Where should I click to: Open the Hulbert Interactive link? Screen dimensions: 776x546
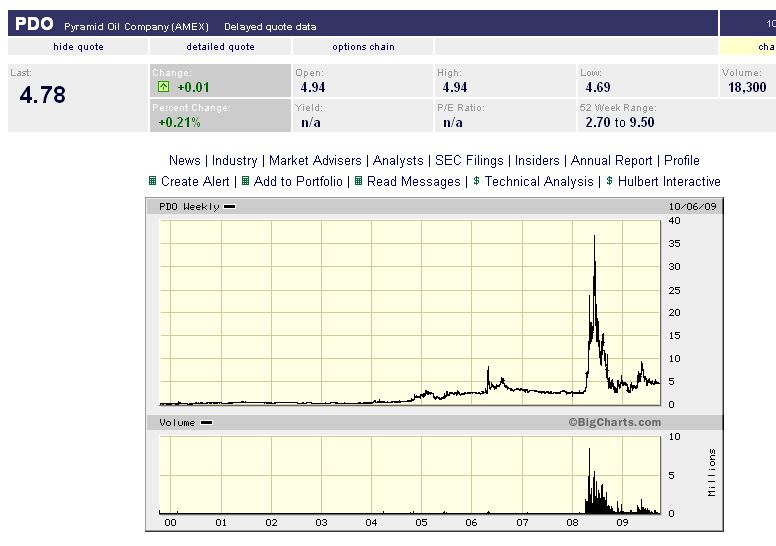pos(669,181)
